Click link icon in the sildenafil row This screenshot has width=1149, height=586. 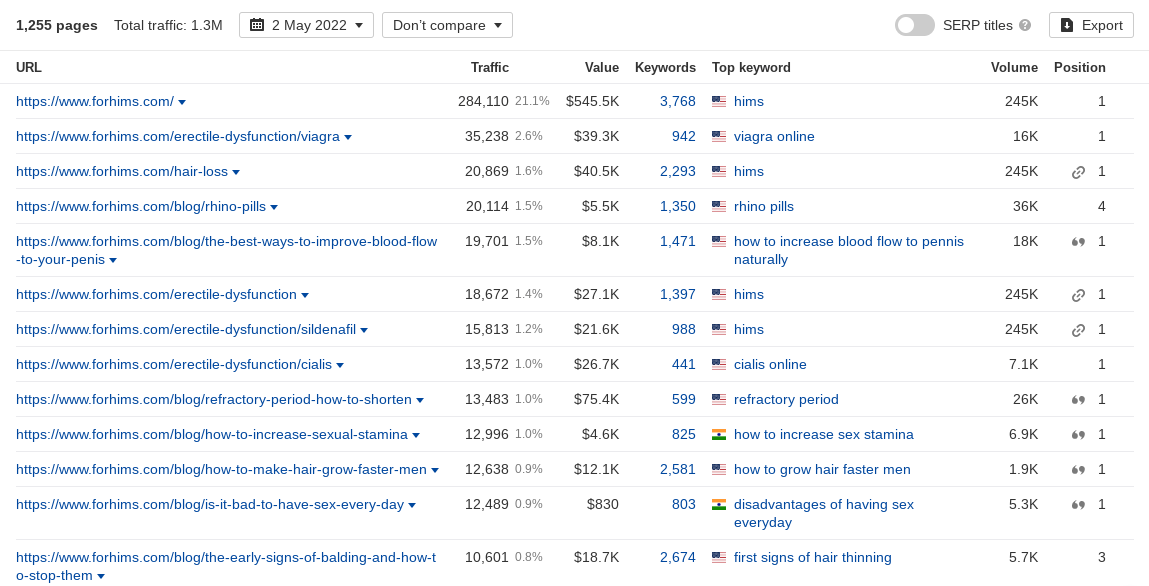click(x=1078, y=330)
